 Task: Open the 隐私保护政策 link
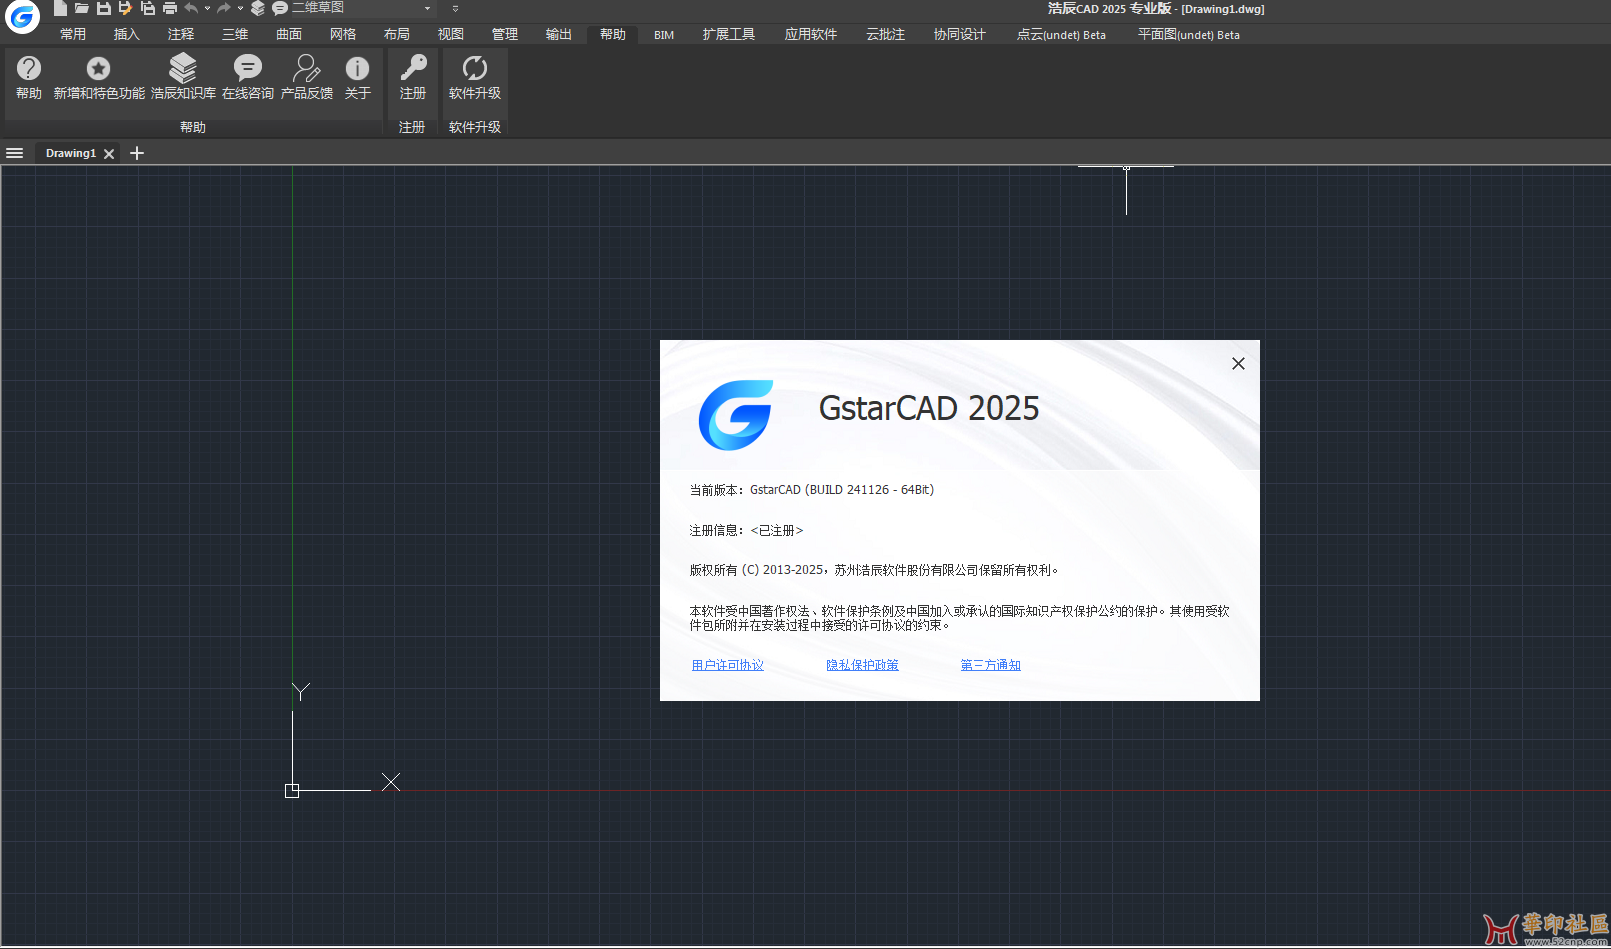coord(862,665)
